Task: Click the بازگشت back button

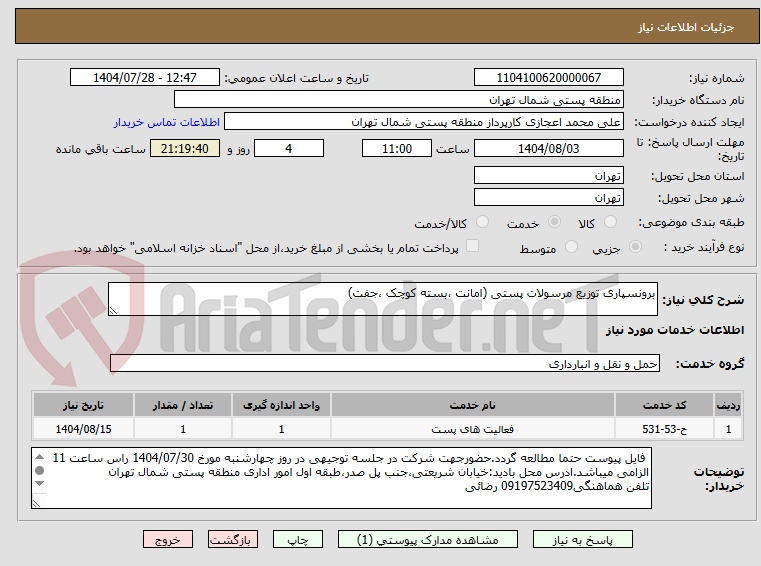Action: [x=232, y=540]
